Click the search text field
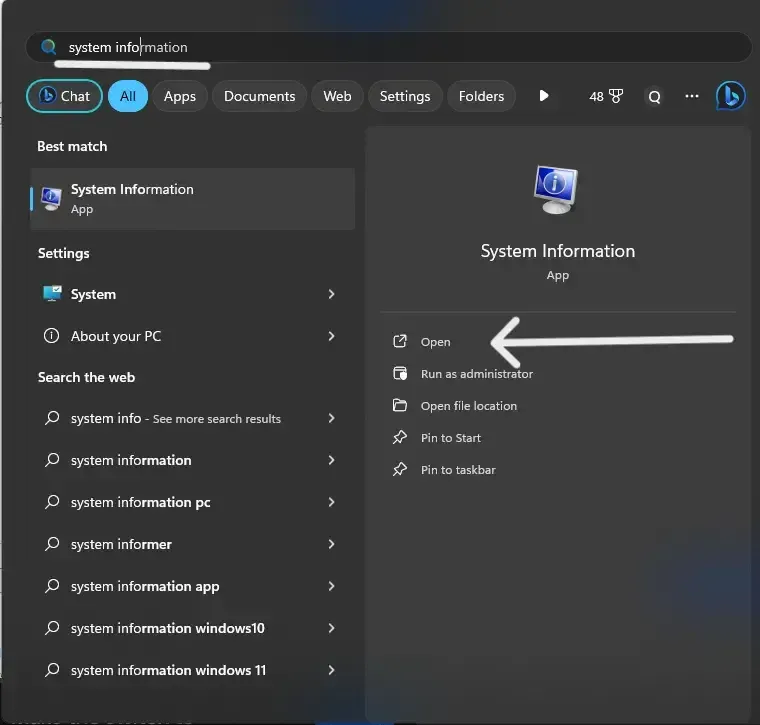 388,47
